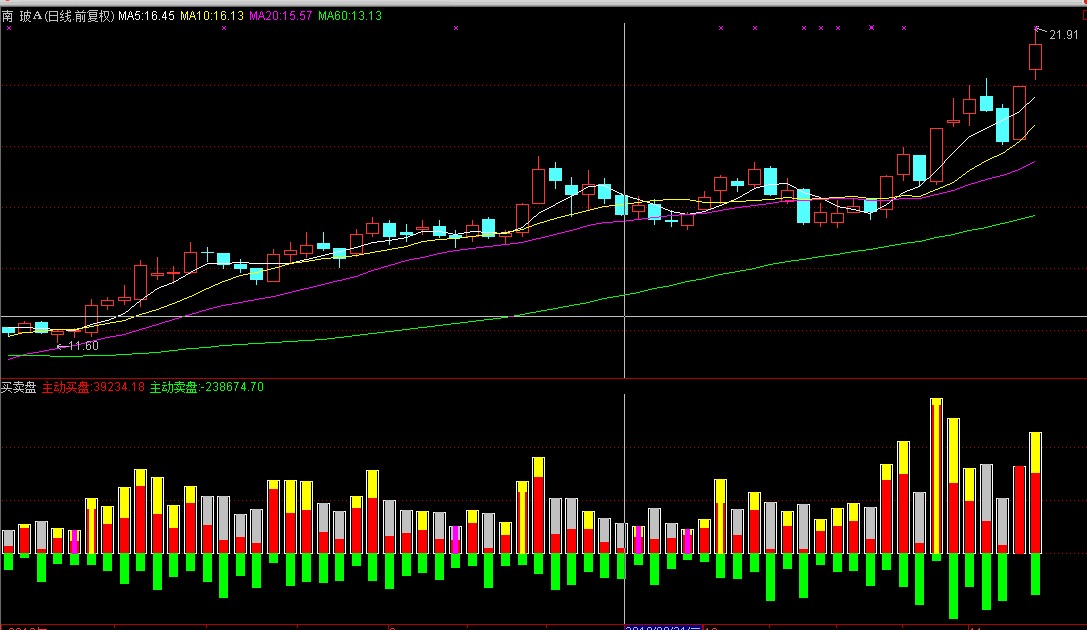The height and width of the screenshot is (630, 1087).
Task: Click the 买卖盘 sub-chart indicator name
Action: tap(19, 387)
